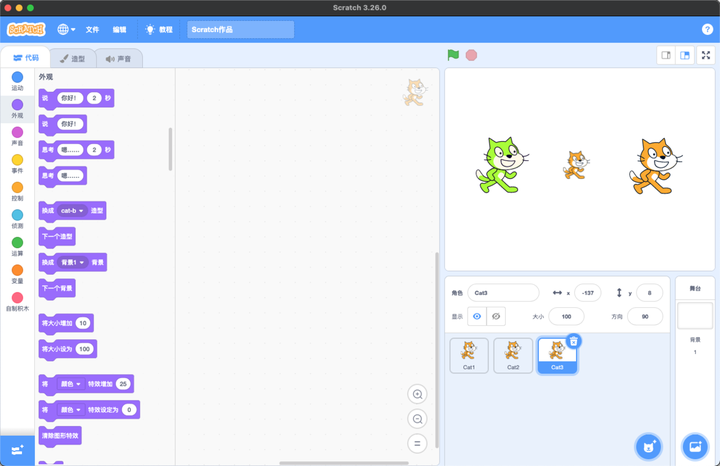720x466 pixels.
Task: Click the green flag to run the project
Action: pyautogui.click(x=453, y=55)
